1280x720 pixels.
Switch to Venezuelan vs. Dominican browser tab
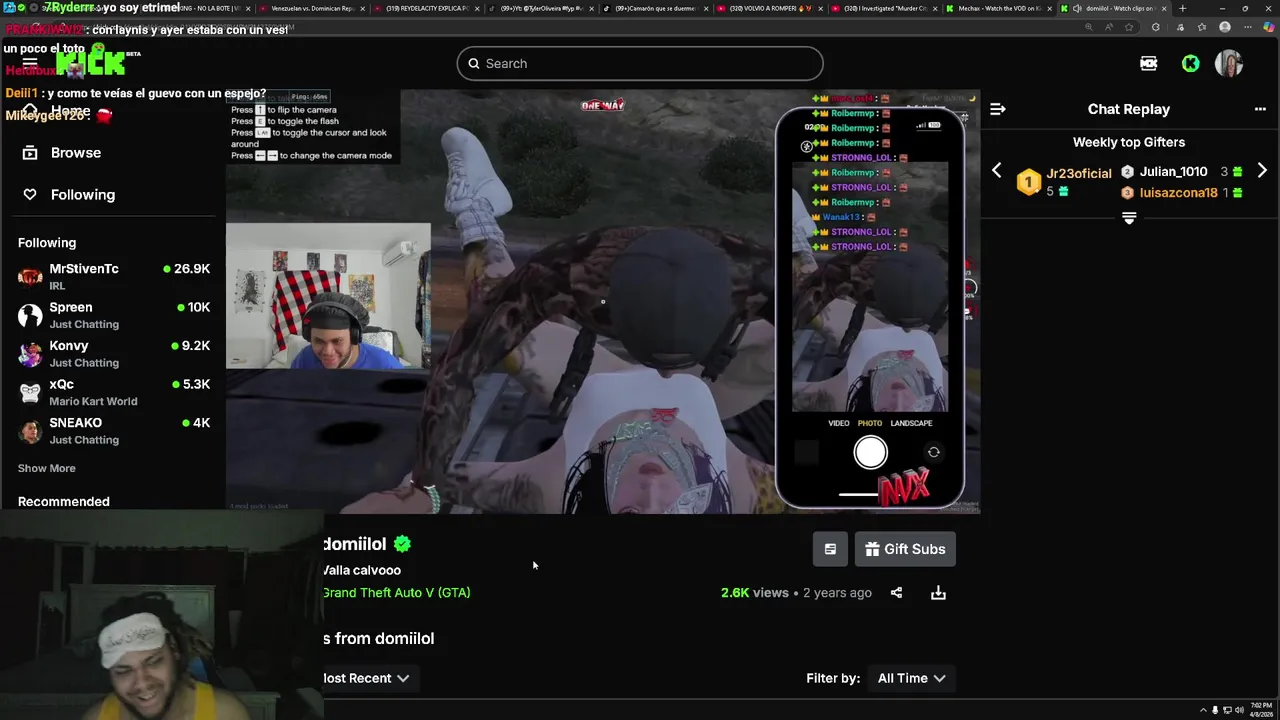tap(313, 8)
